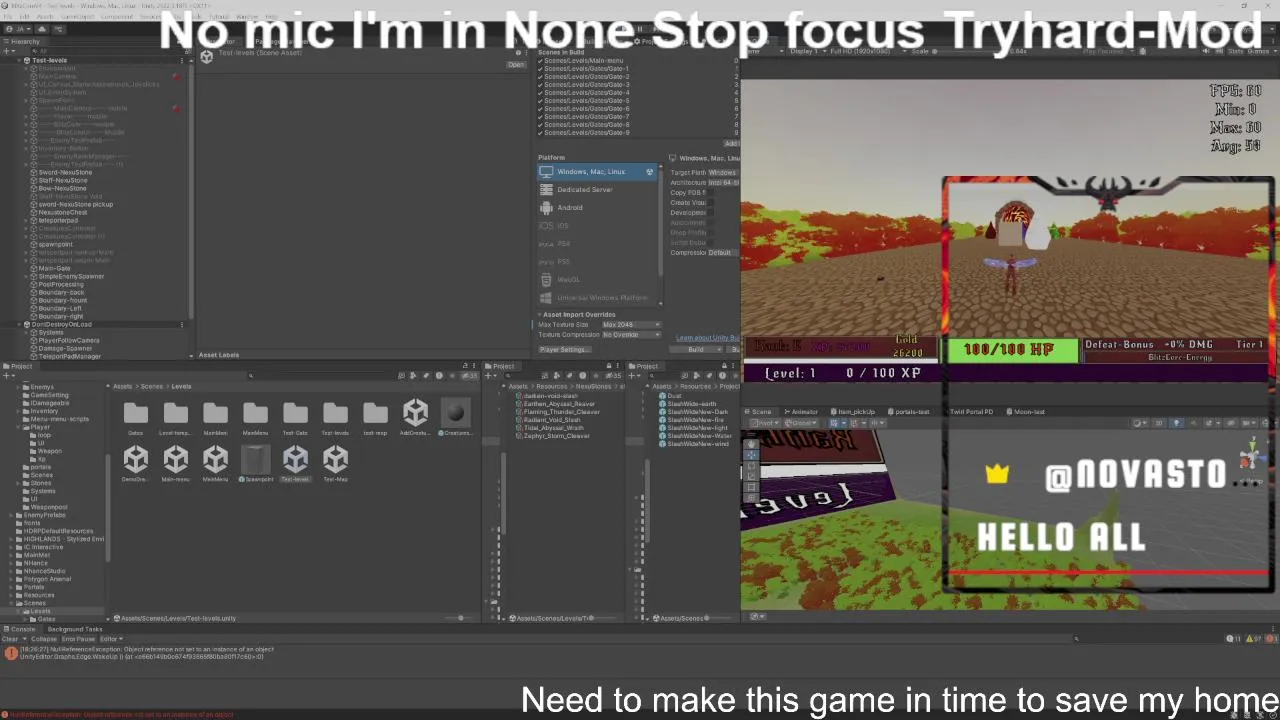The width and height of the screenshot is (1280, 720).
Task: Select the NullReferenceException error log entry
Action: (x=640, y=653)
